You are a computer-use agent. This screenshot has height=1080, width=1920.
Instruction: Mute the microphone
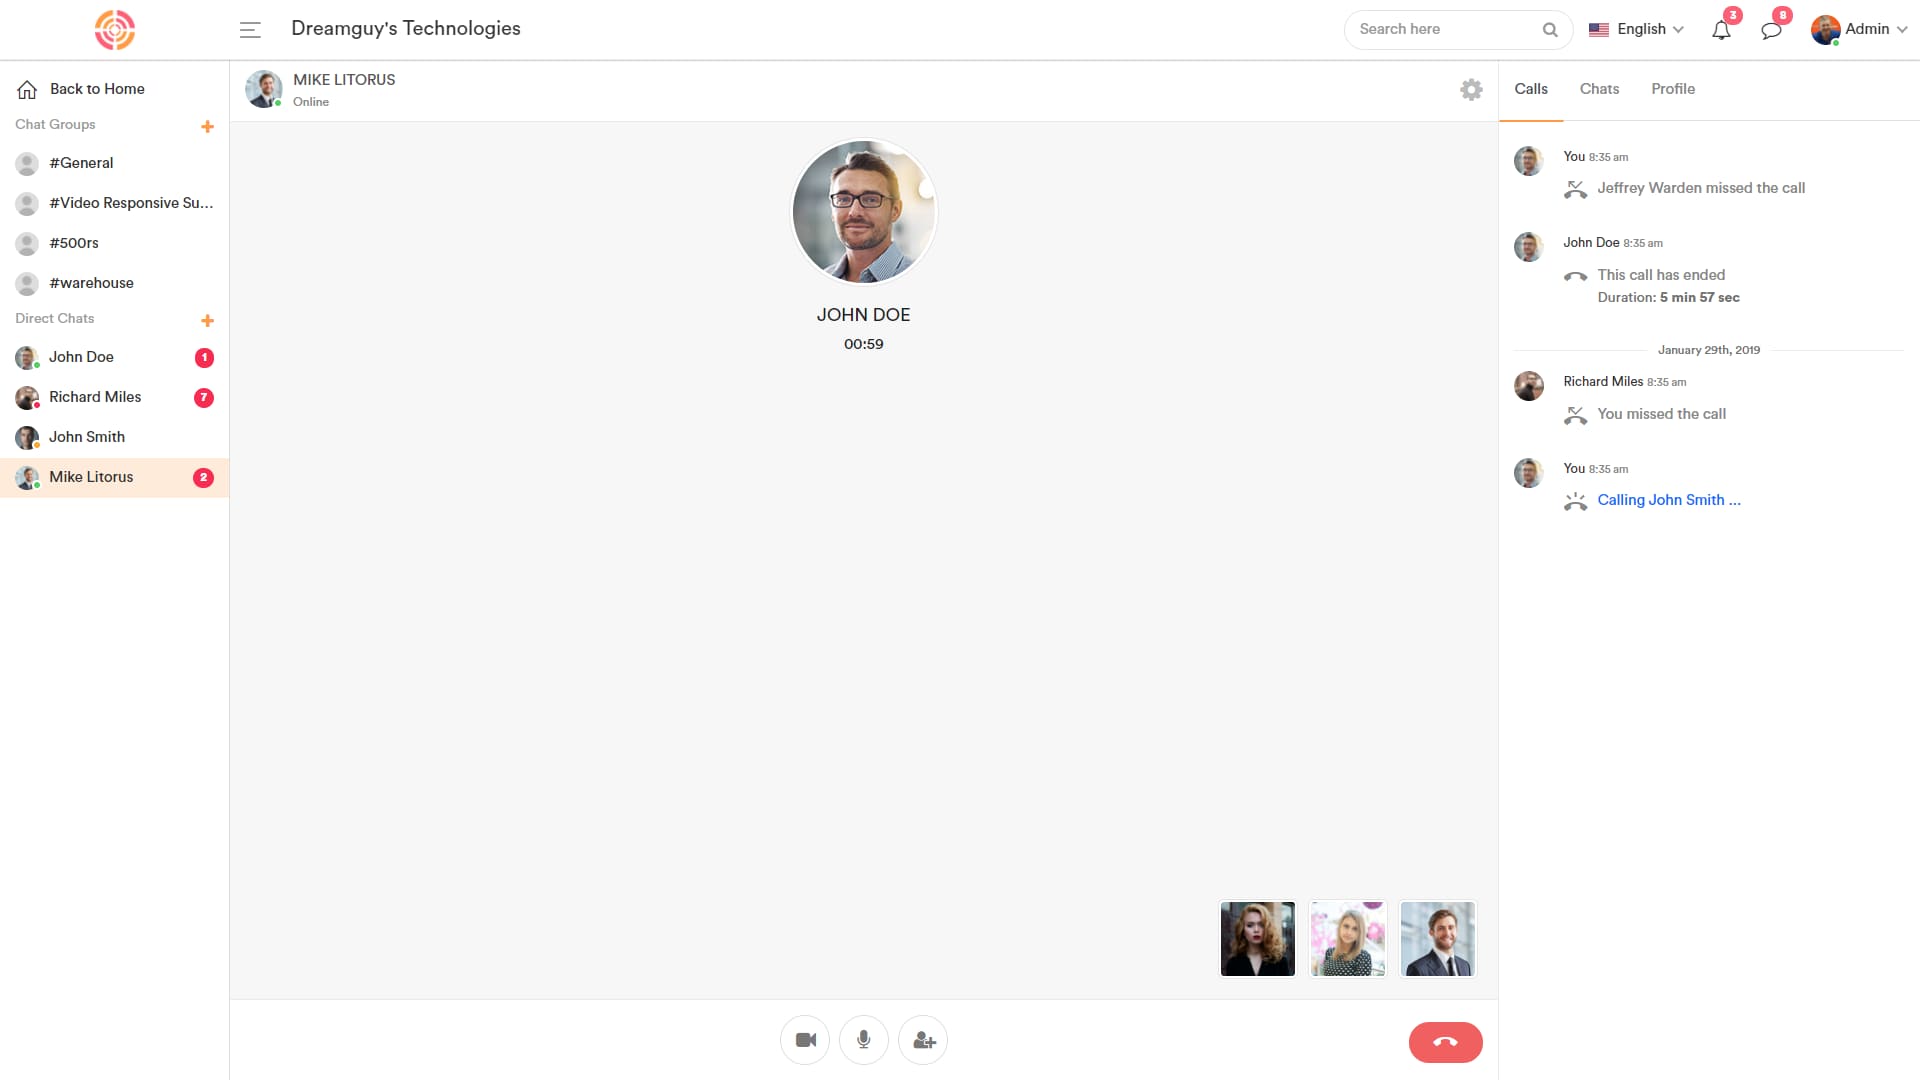click(864, 1040)
